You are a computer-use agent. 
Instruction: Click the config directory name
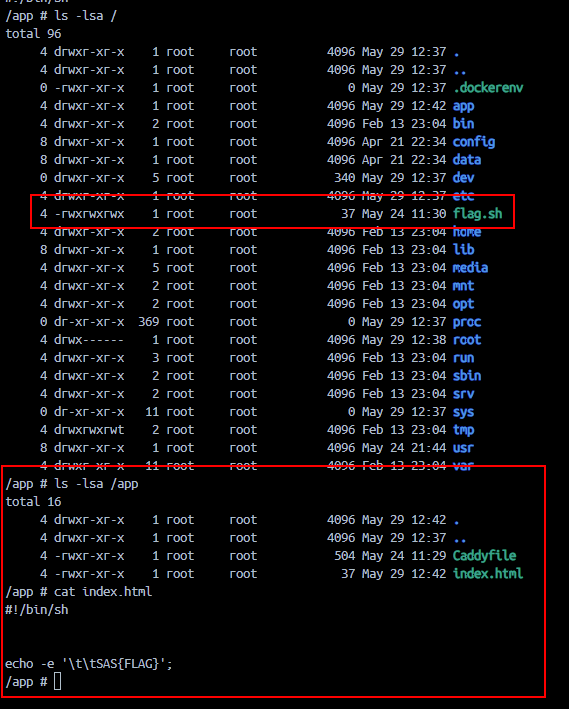point(474,142)
